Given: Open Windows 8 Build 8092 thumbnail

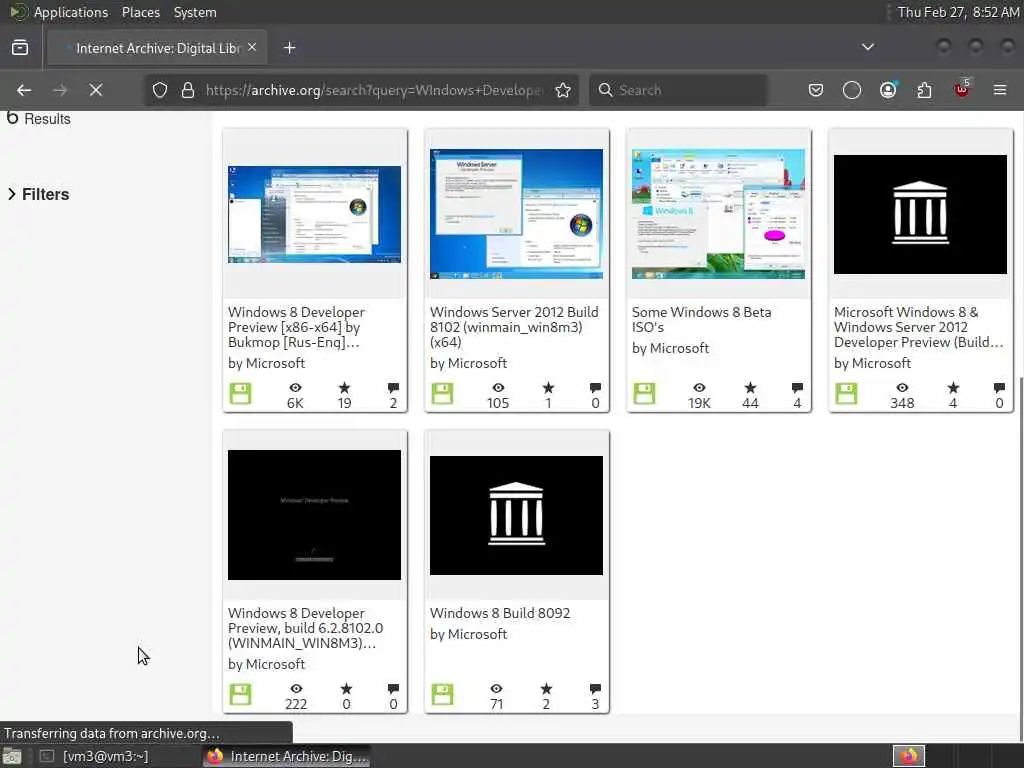Looking at the screenshot, I should pos(516,515).
